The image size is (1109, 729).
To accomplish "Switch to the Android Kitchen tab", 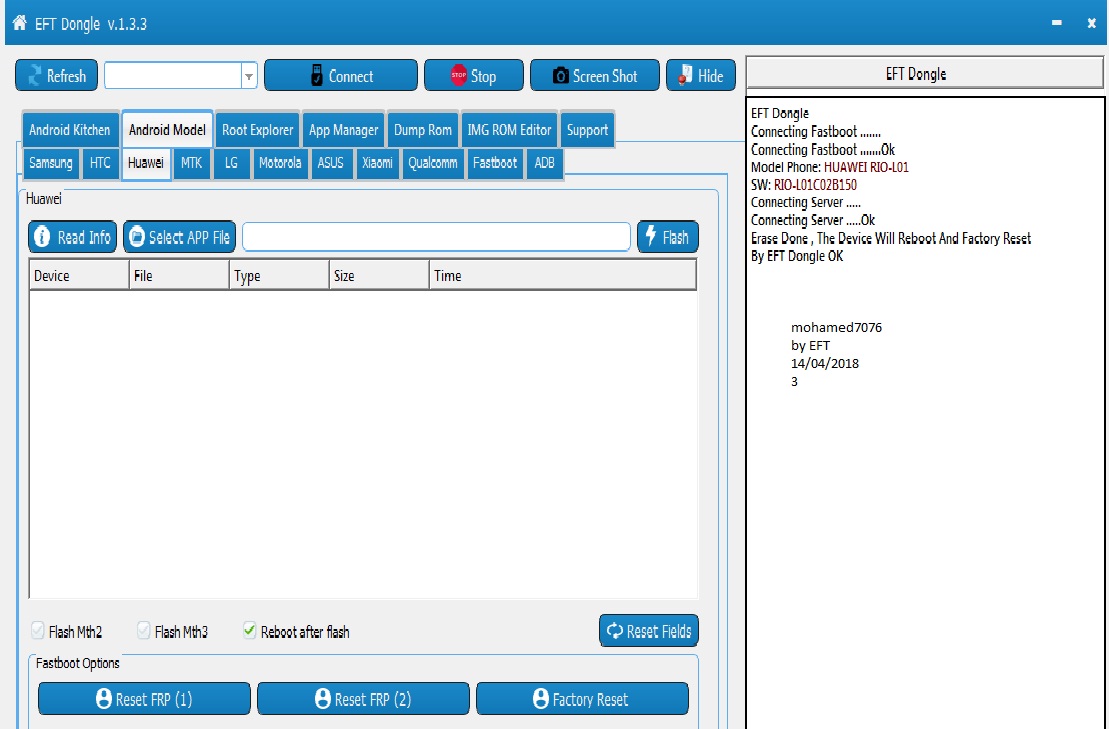I will click(69, 129).
